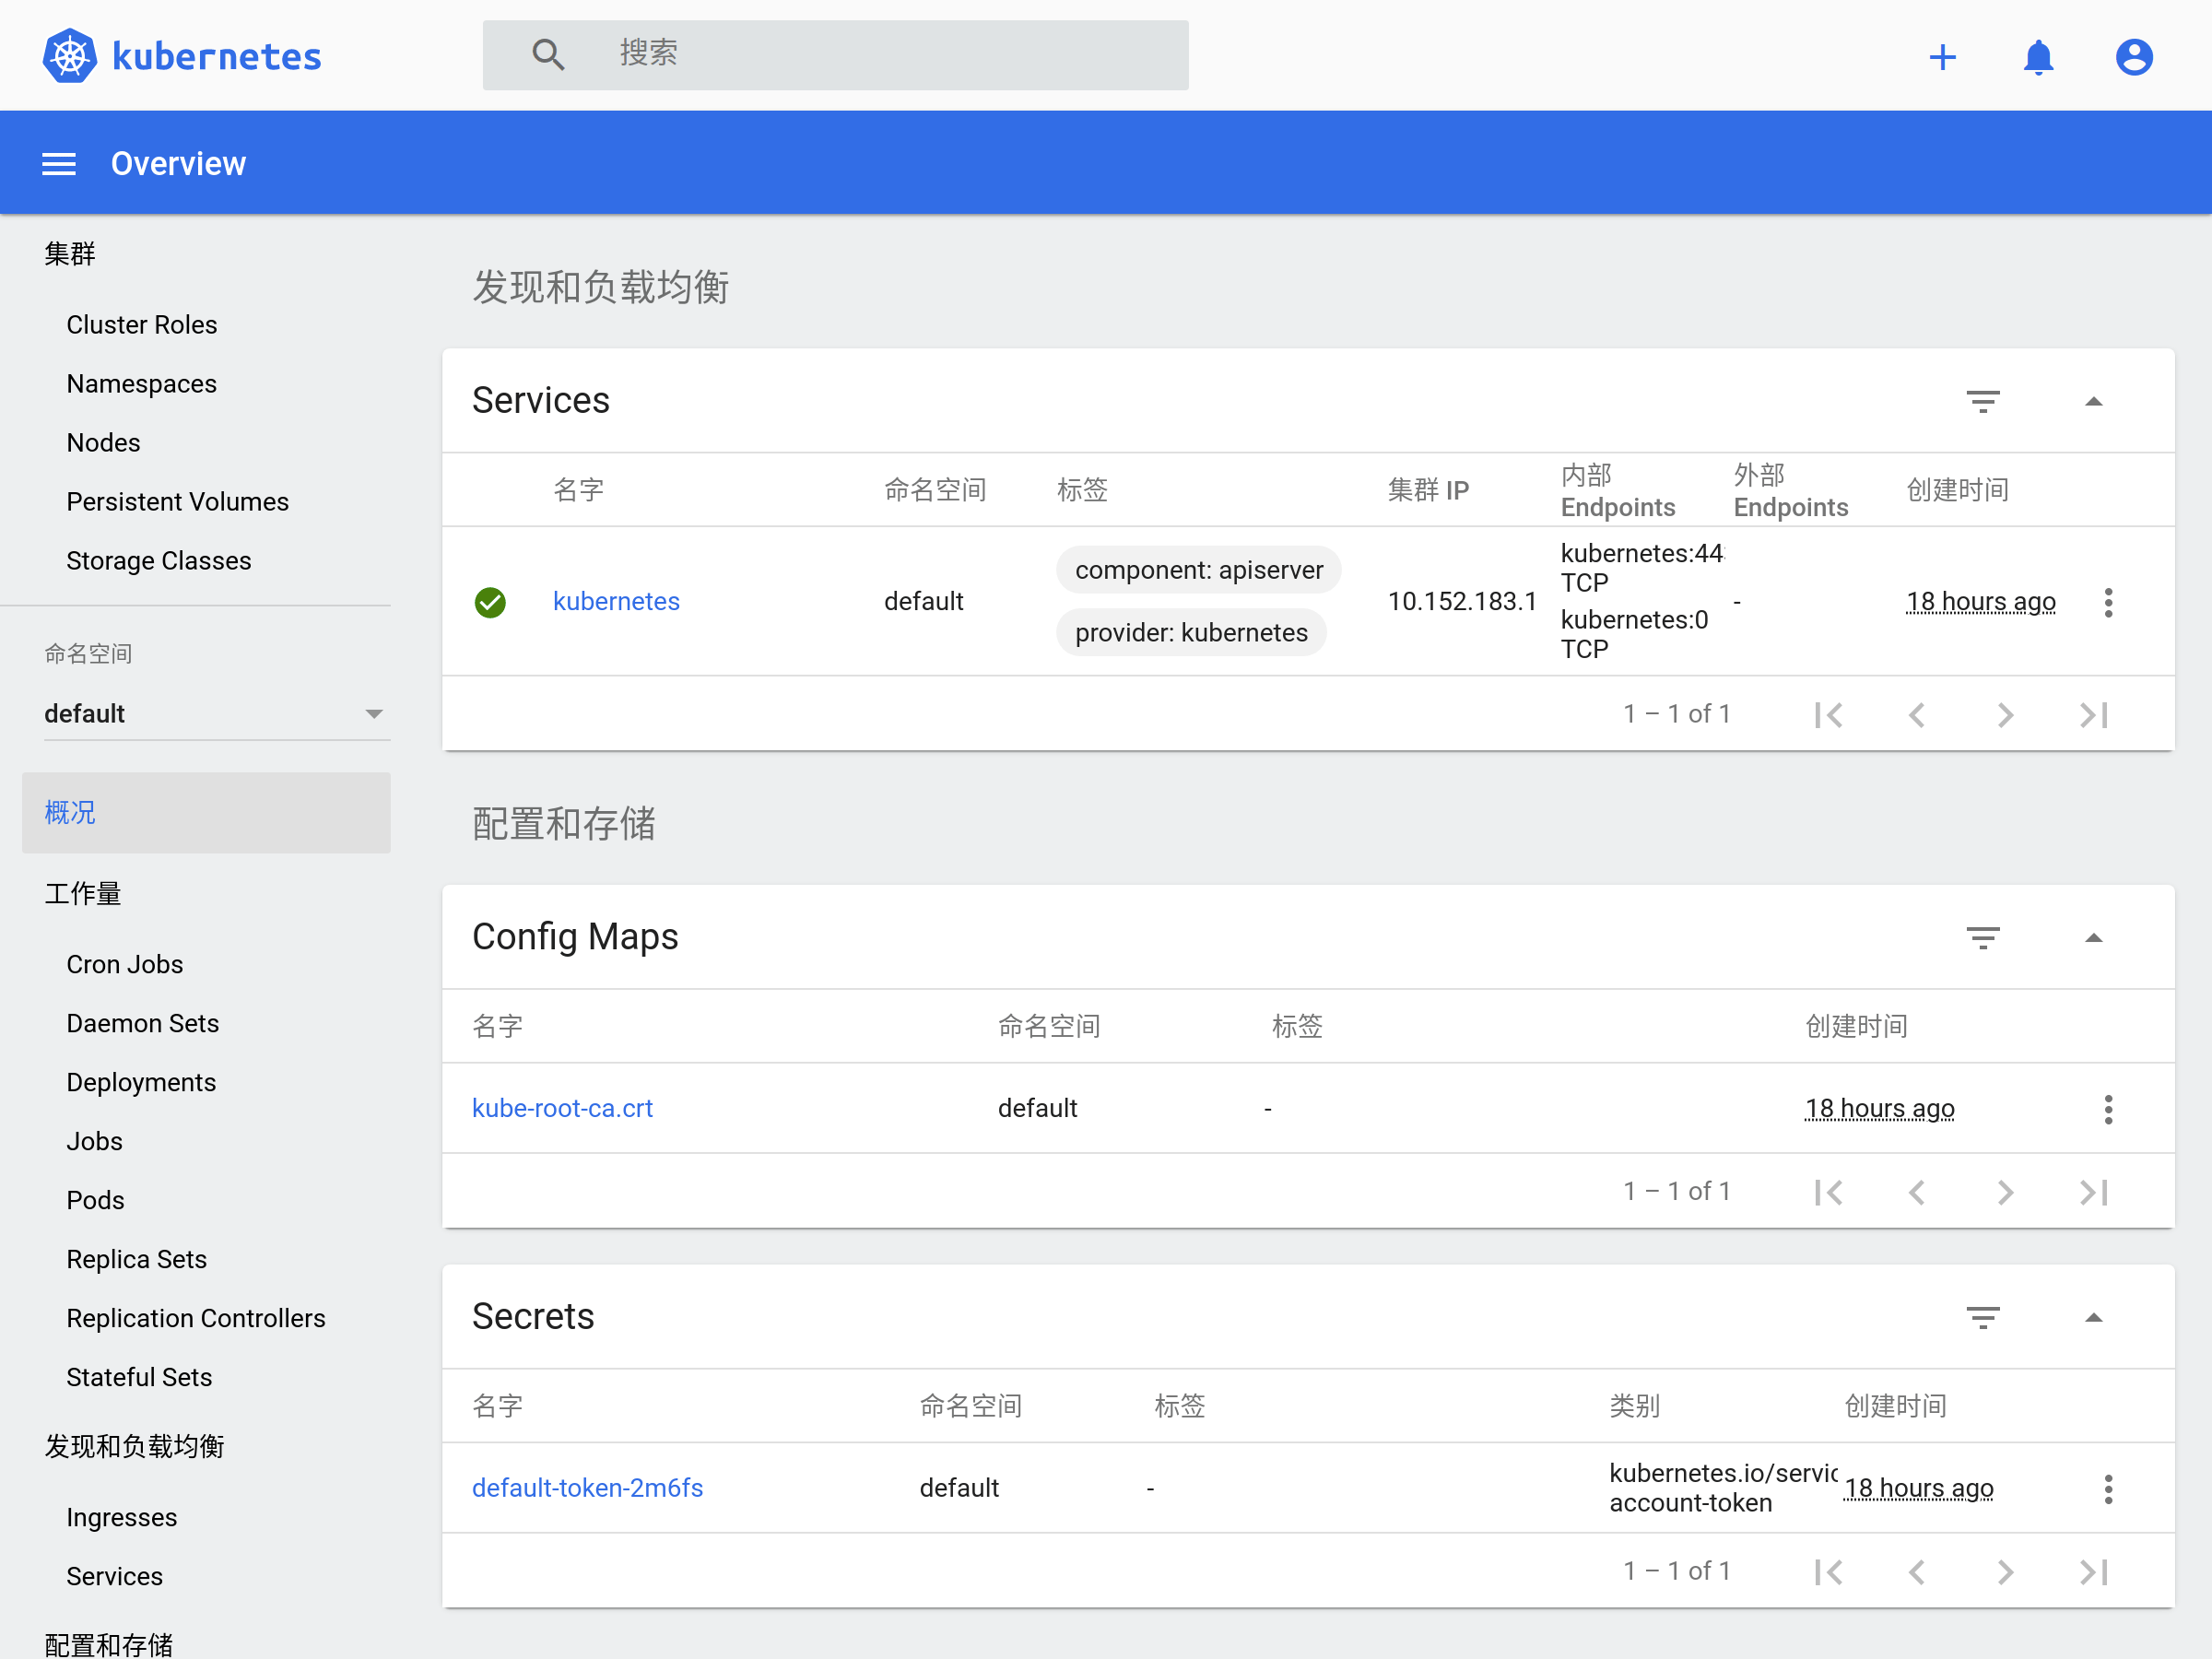The image size is (2212, 1659).
Task: Toggle the hamburger menu beside Overview
Action: [x=59, y=164]
